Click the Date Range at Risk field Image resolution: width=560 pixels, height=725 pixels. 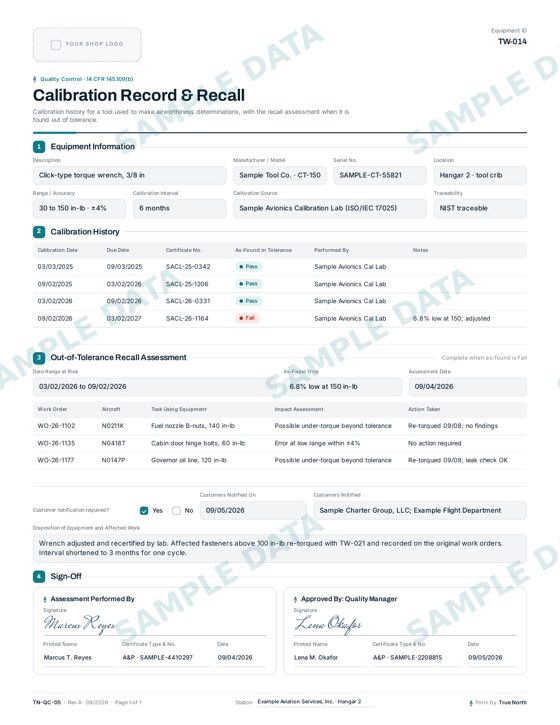coord(154,387)
